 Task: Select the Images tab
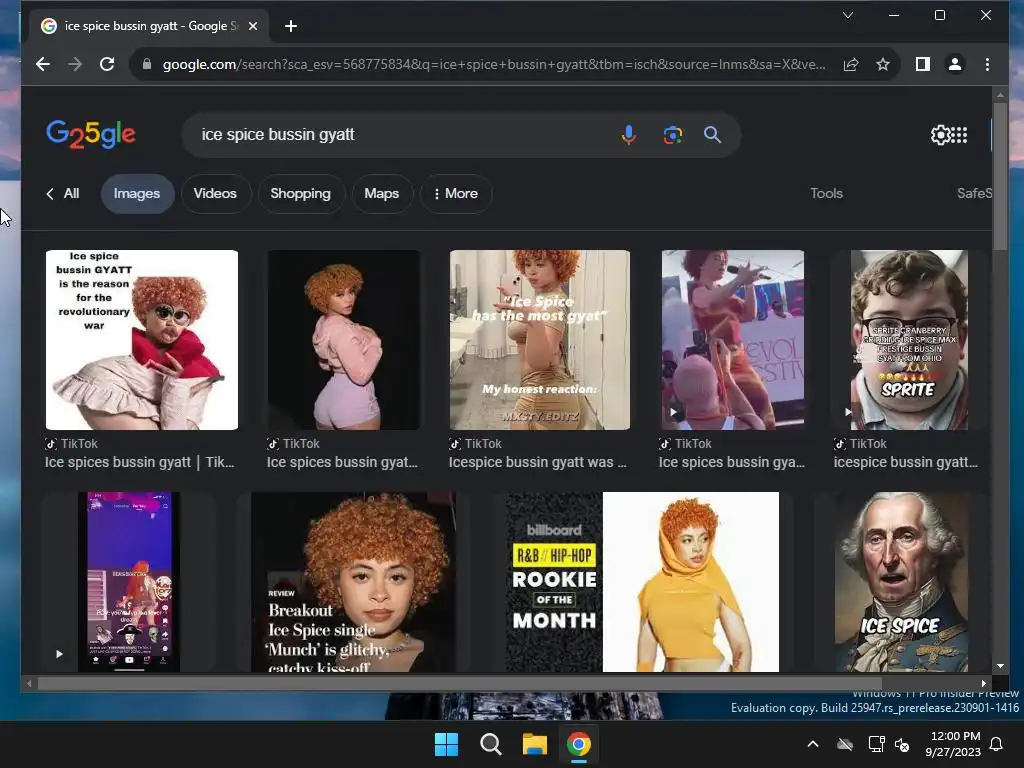(x=137, y=193)
